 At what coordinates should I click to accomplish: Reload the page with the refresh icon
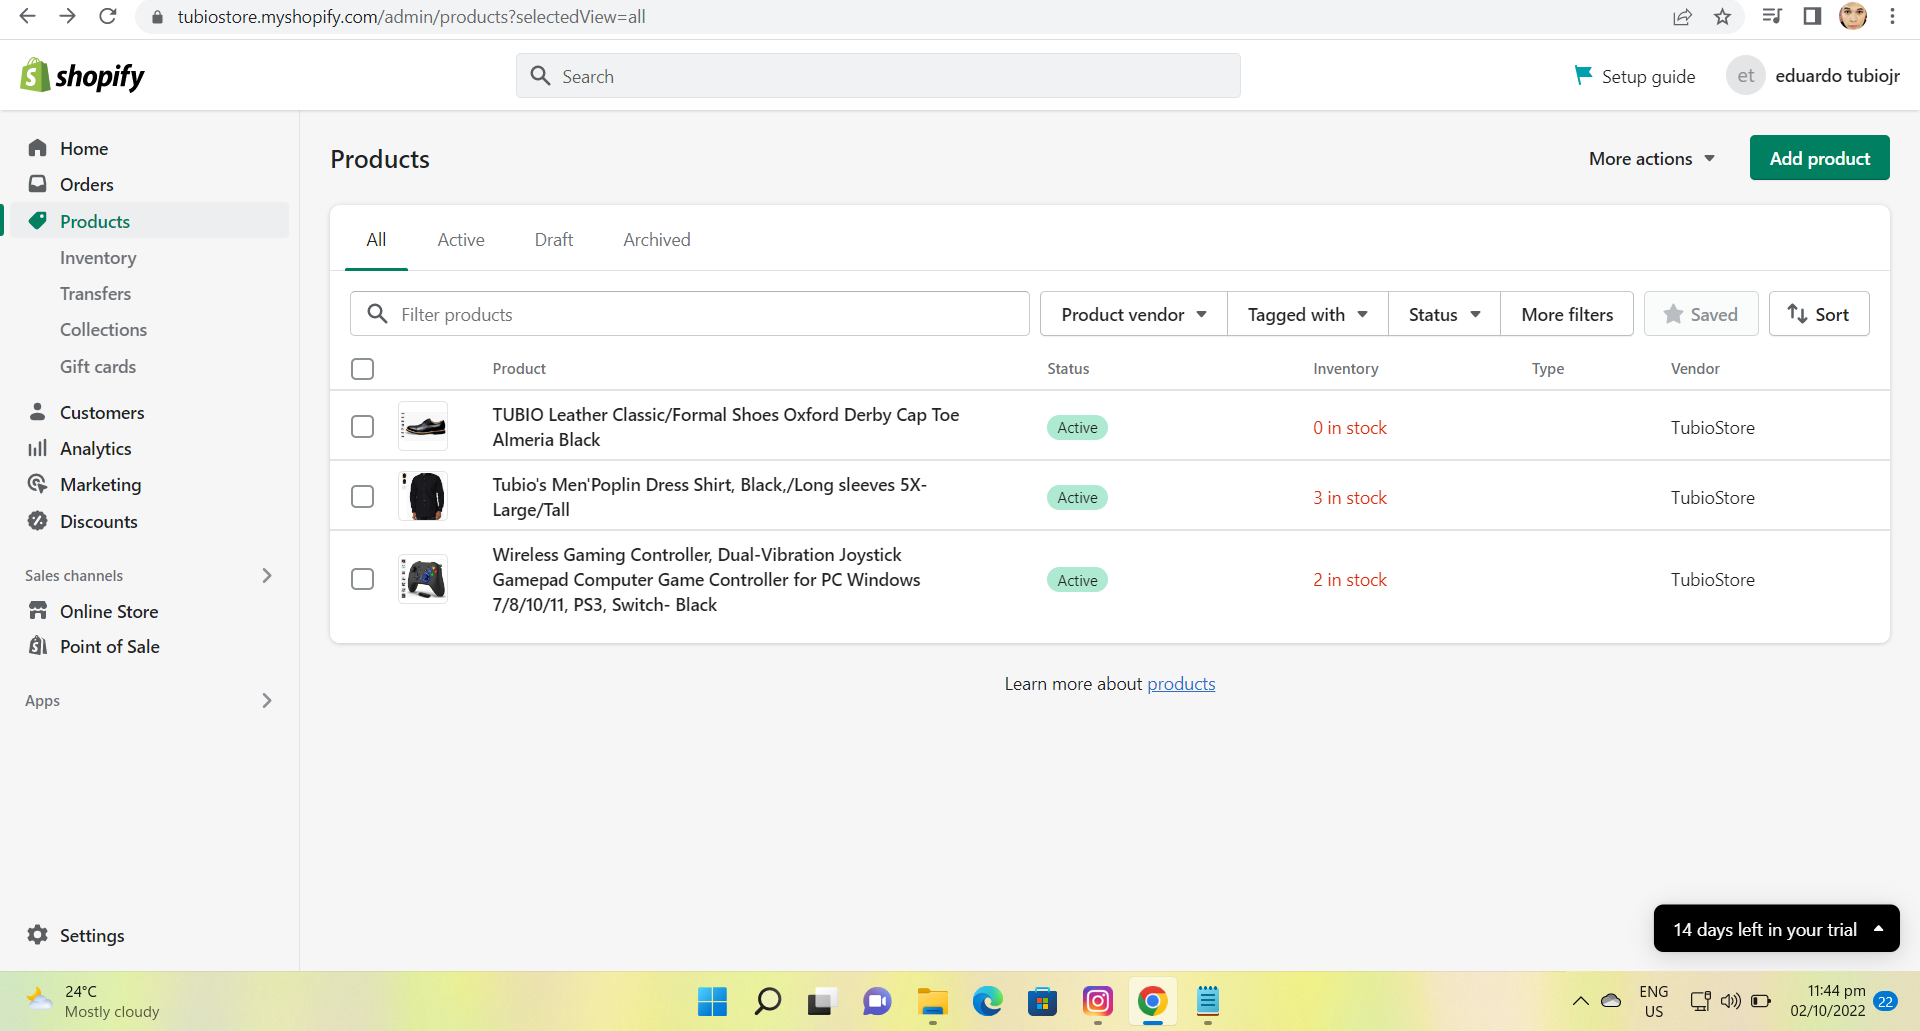point(108,16)
